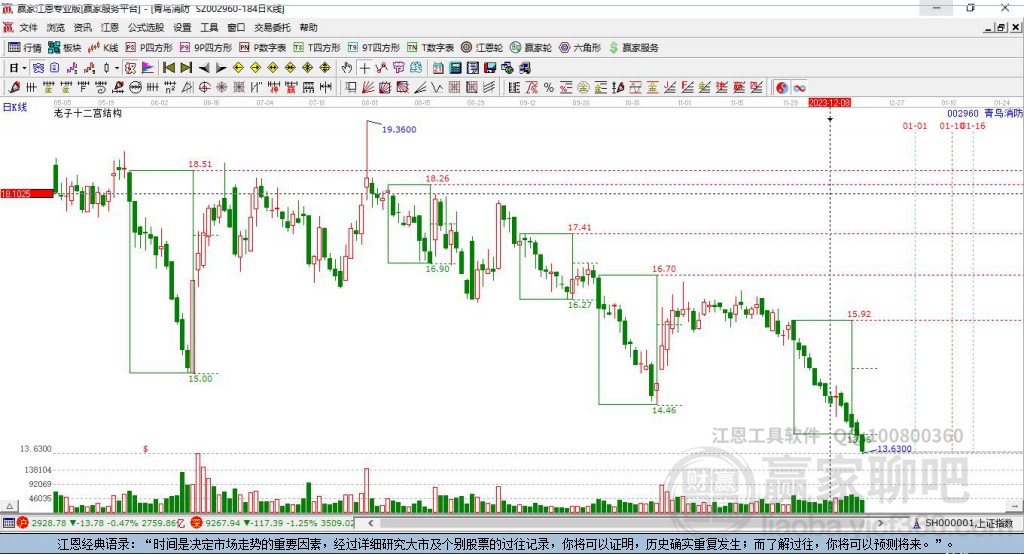Open the 交易委托 menu
Screen dimensions: 1024x554
click(272, 27)
